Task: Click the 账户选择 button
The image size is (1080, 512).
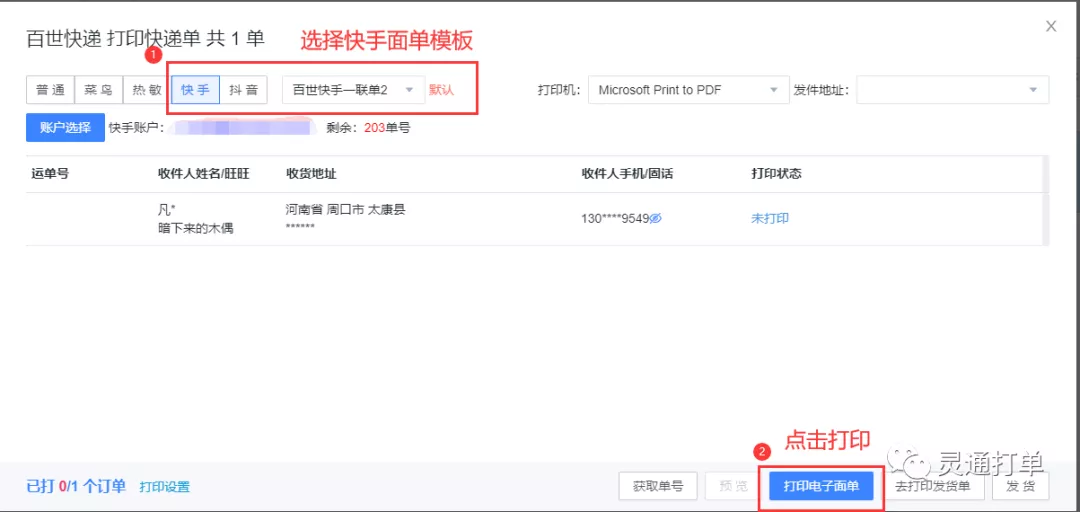Action: point(65,127)
